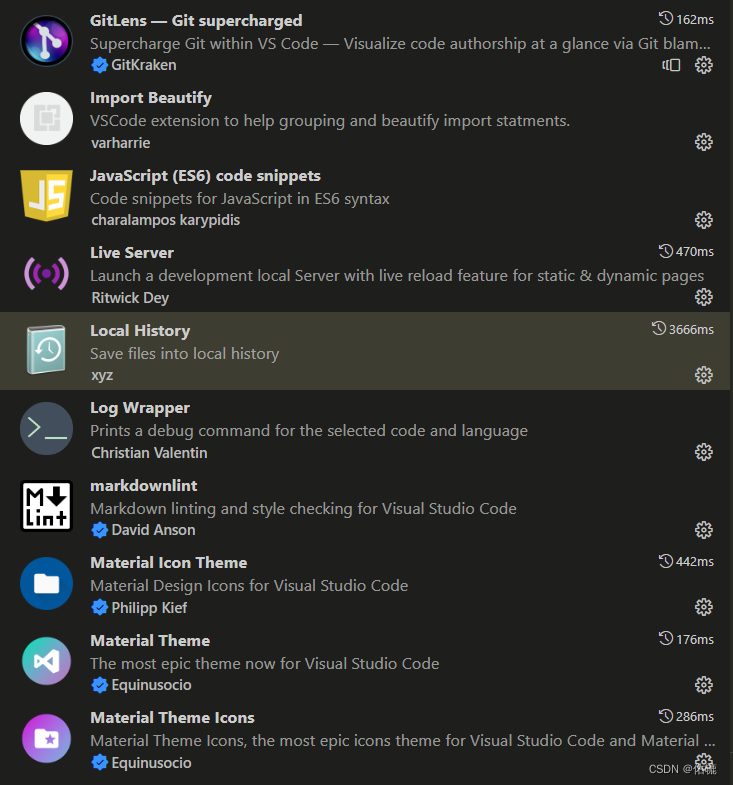Click the Material Theme Icons star-folder logo
Image resolution: width=733 pixels, height=785 pixels.
click(x=47, y=738)
